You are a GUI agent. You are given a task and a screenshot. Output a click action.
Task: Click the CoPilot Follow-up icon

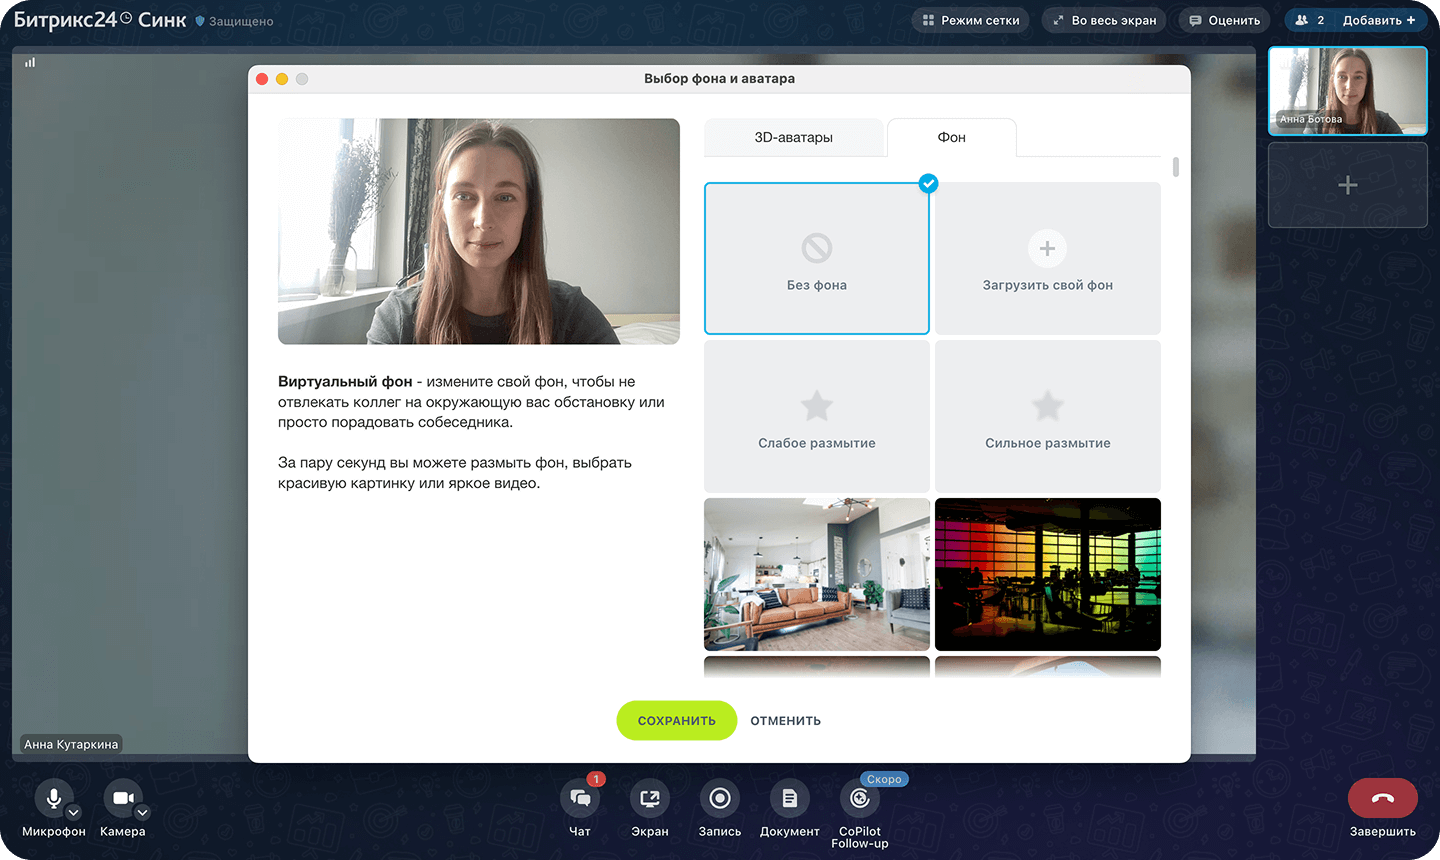pos(859,798)
